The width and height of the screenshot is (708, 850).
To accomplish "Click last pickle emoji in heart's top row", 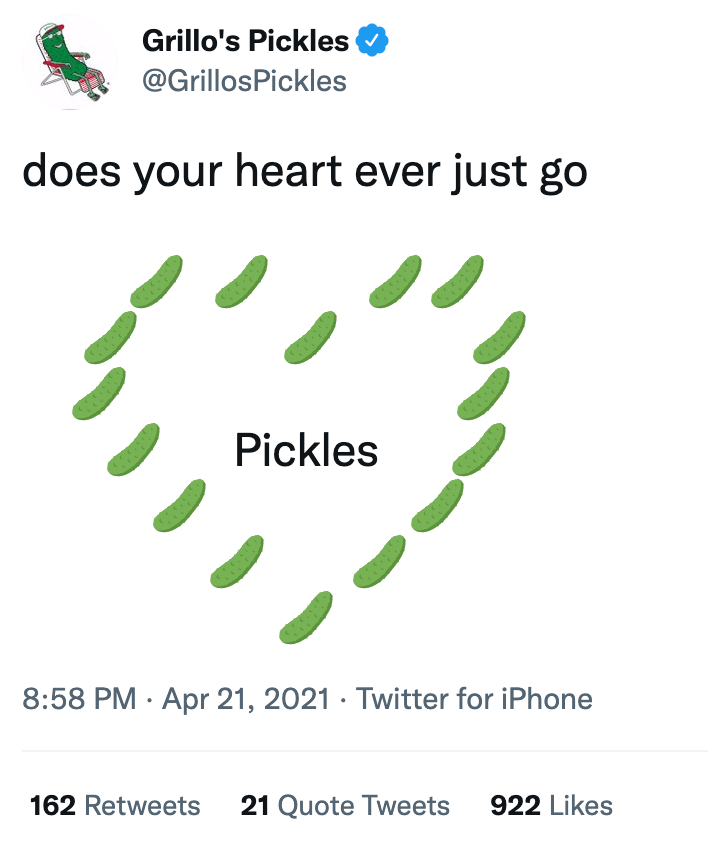I will [x=458, y=280].
